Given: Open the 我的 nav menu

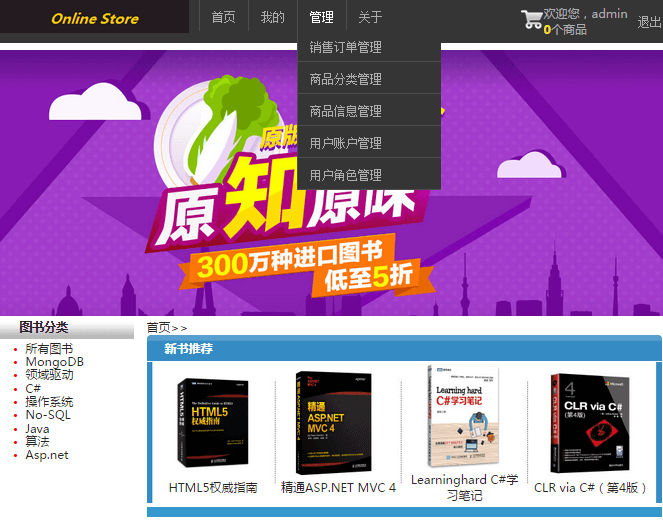Looking at the screenshot, I should pos(273,17).
